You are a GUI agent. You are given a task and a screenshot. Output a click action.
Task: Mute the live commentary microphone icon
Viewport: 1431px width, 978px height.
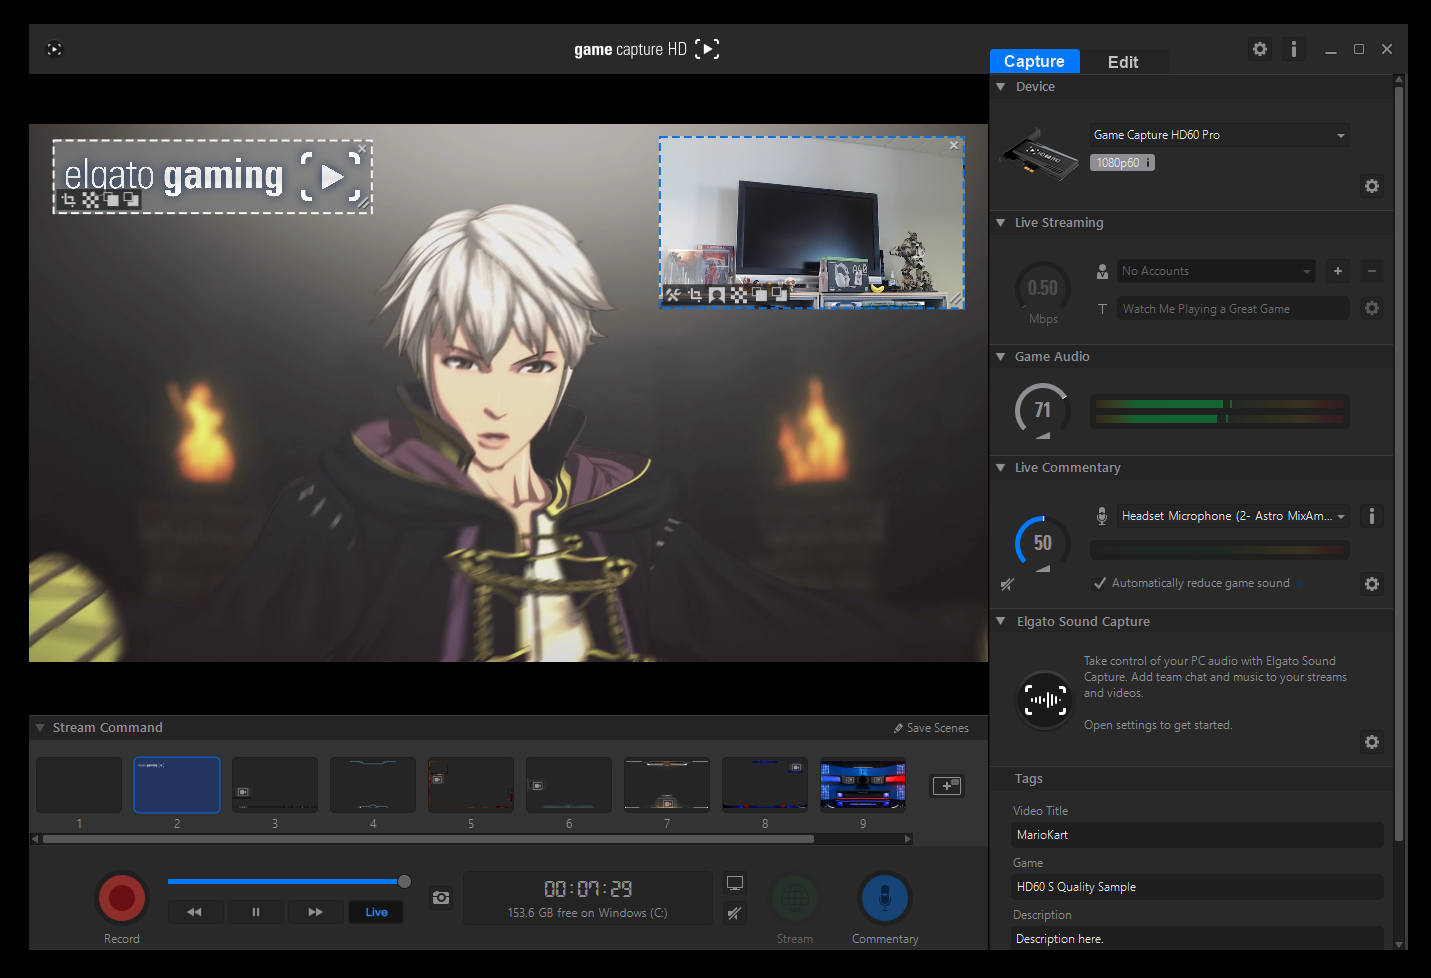(x=1007, y=584)
